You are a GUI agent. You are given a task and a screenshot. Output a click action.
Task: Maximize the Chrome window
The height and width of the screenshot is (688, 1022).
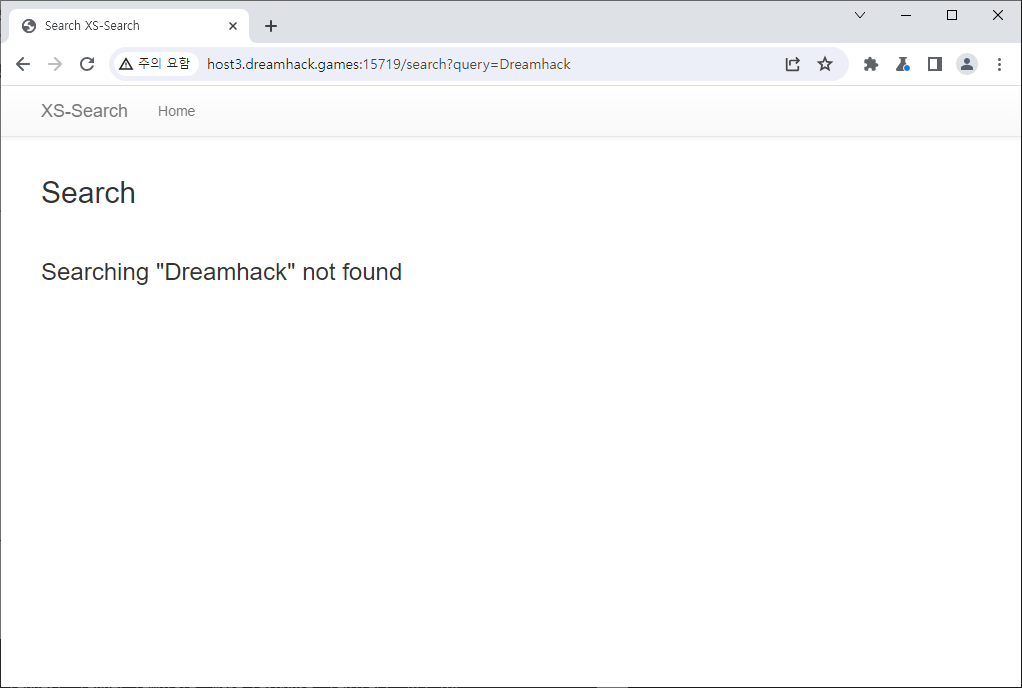[x=952, y=15]
